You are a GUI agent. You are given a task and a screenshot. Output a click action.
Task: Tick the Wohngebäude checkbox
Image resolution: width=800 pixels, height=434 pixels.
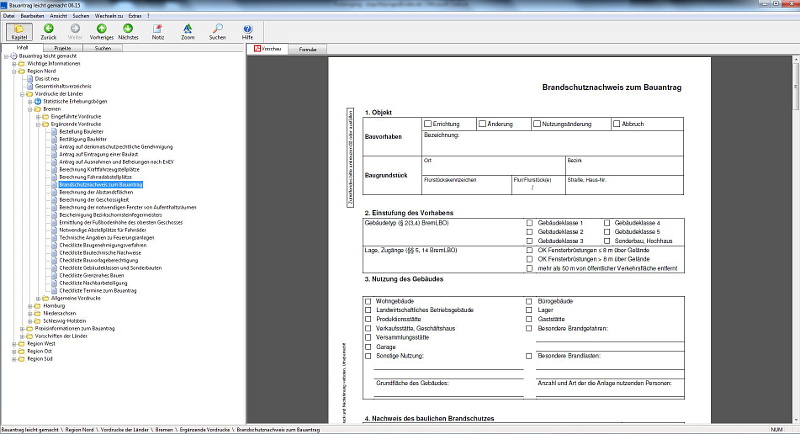pos(368,301)
